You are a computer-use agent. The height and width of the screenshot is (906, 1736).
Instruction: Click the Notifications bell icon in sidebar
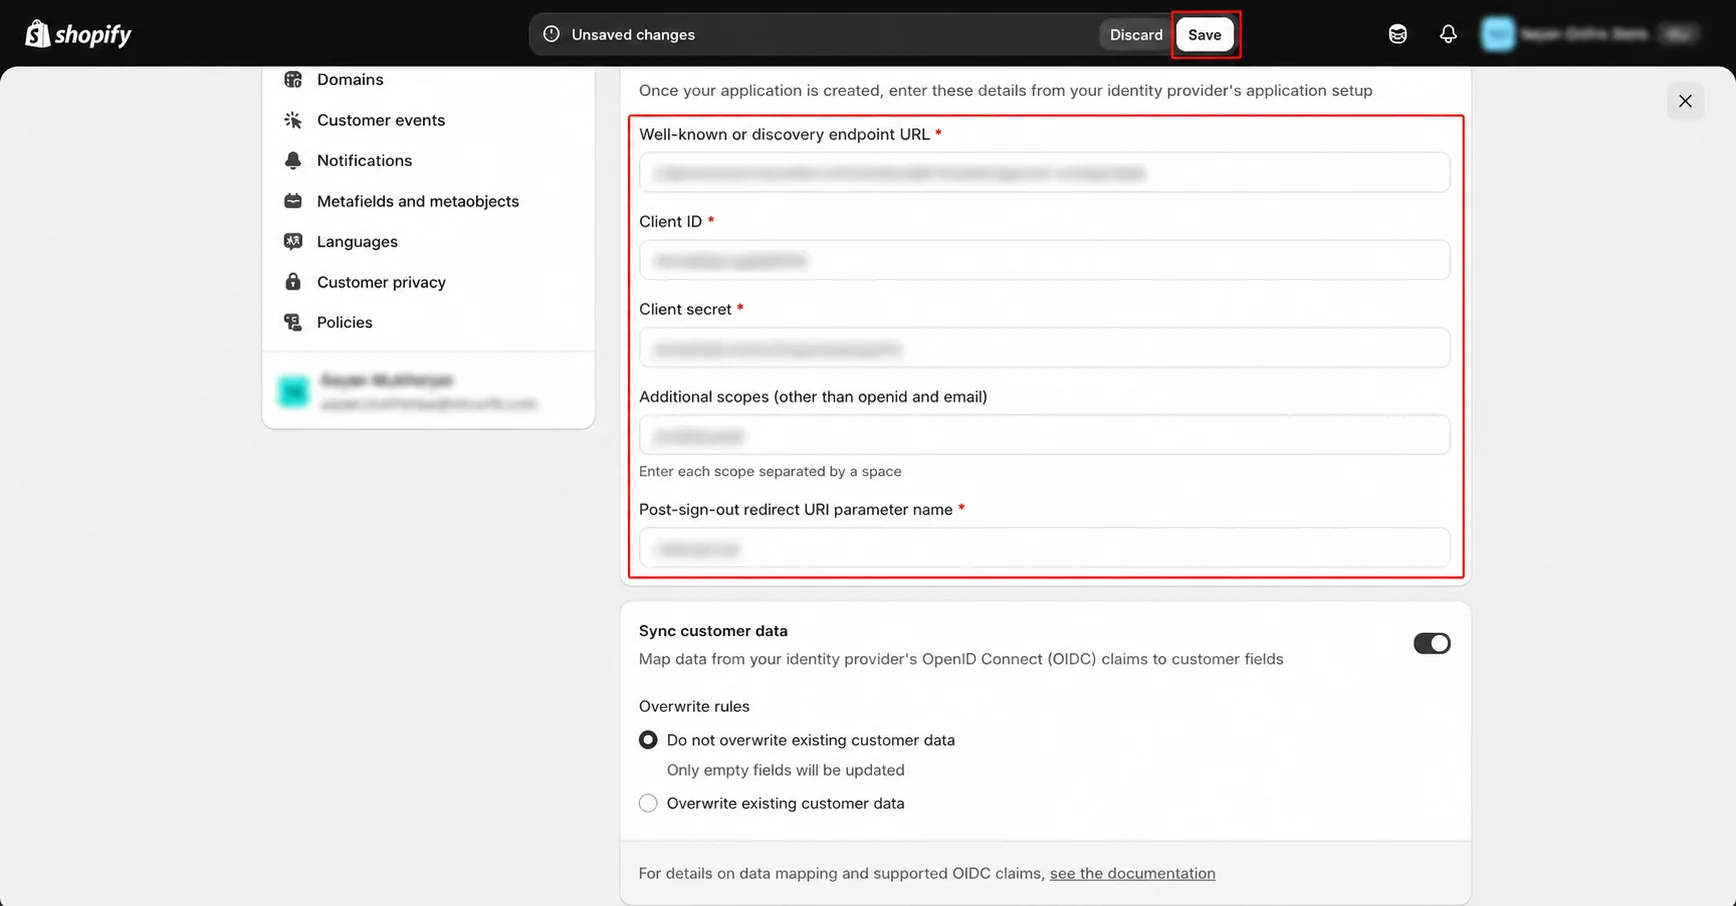293,160
